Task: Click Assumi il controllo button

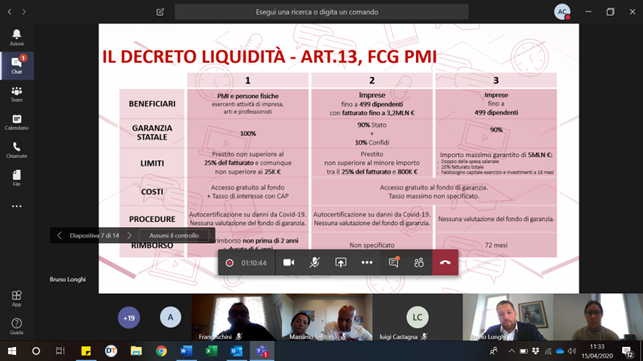Action: (x=174, y=235)
